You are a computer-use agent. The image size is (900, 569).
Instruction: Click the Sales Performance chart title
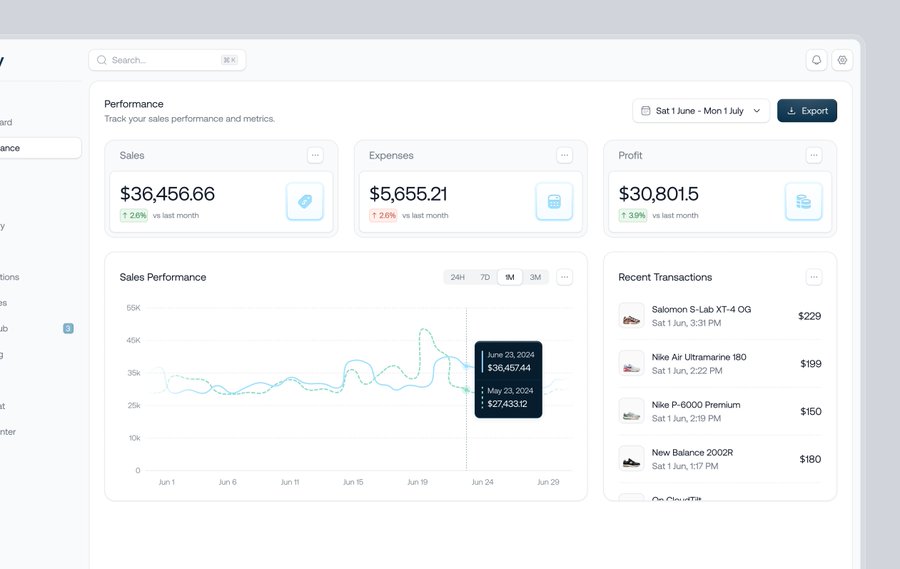[162, 277]
